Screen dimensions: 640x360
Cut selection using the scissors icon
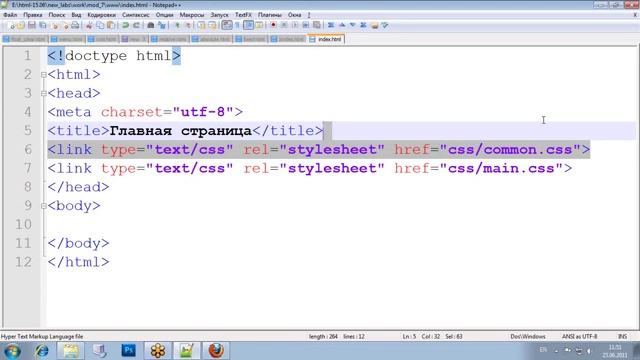89,25
